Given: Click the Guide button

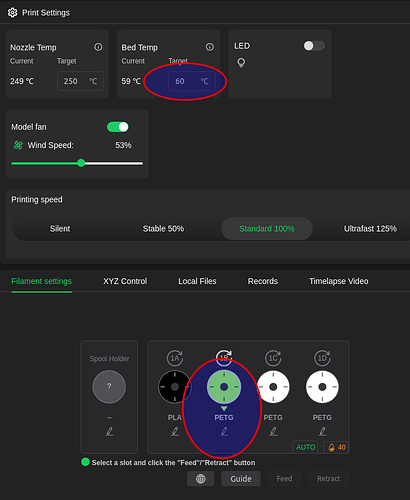Looking at the screenshot, I should (x=241, y=479).
